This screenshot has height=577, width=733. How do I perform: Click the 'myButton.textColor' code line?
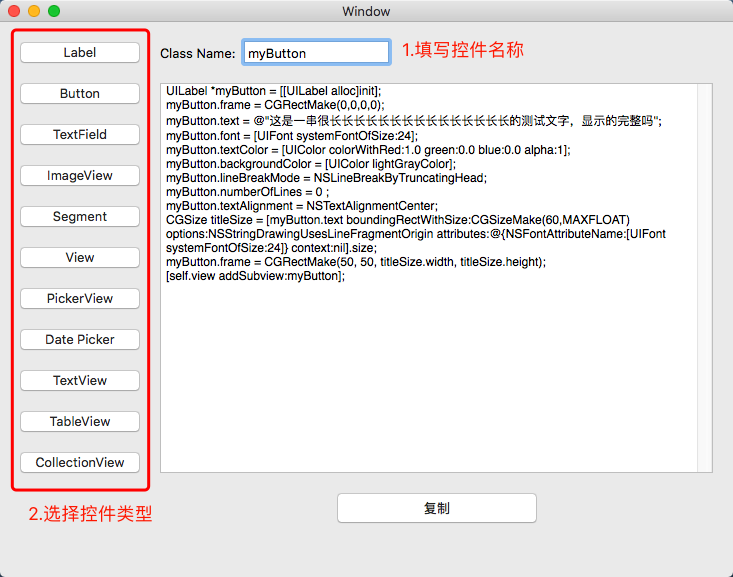(x=368, y=150)
